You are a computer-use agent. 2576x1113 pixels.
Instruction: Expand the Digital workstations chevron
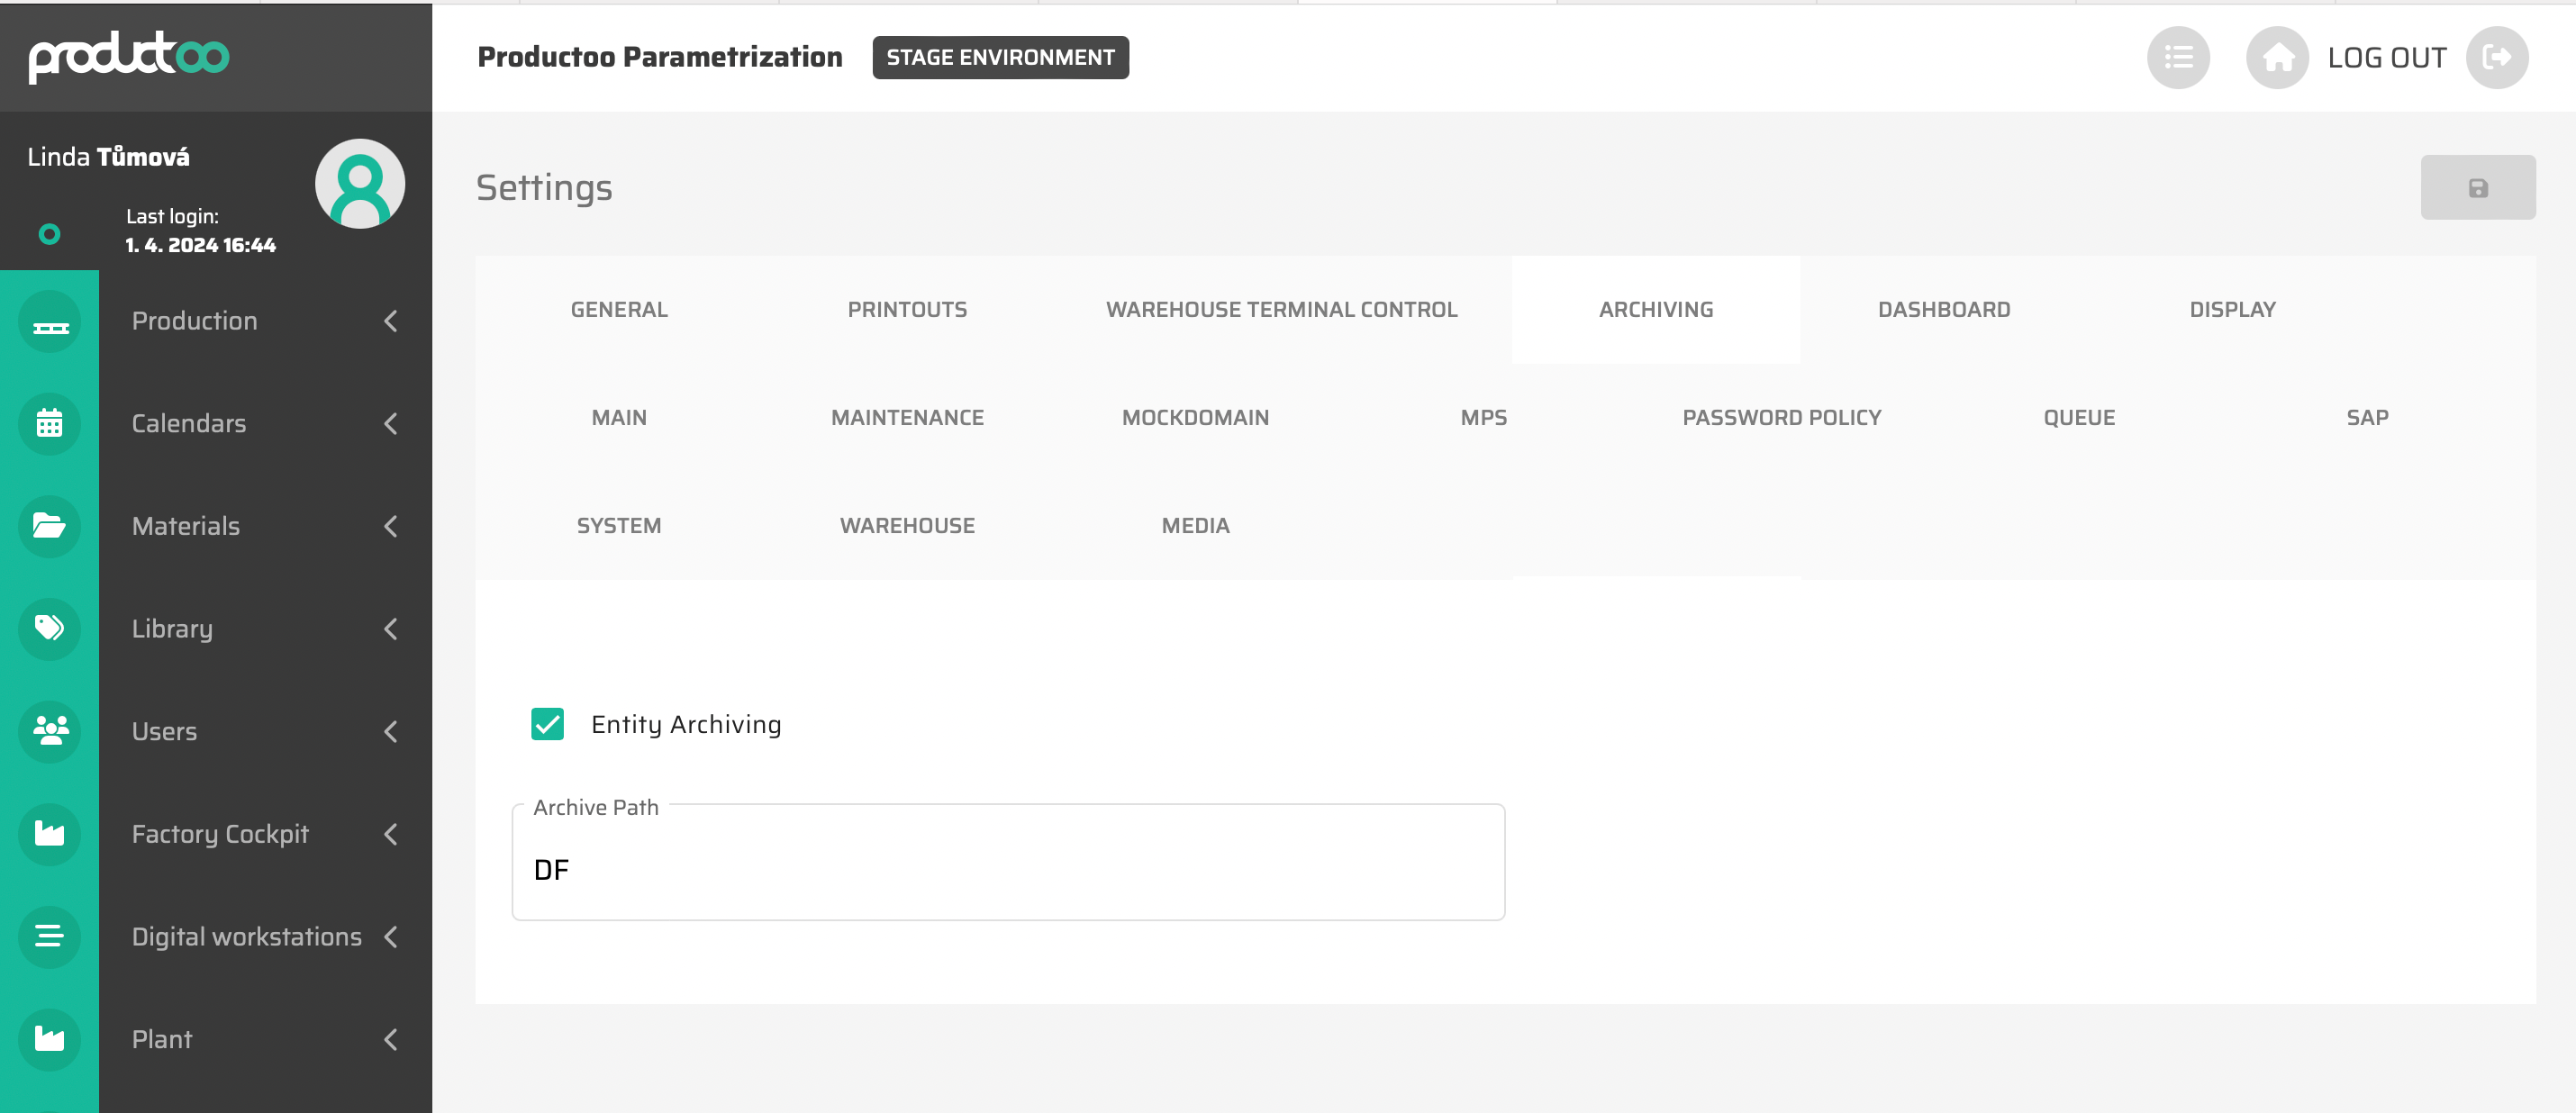pos(391,936)
